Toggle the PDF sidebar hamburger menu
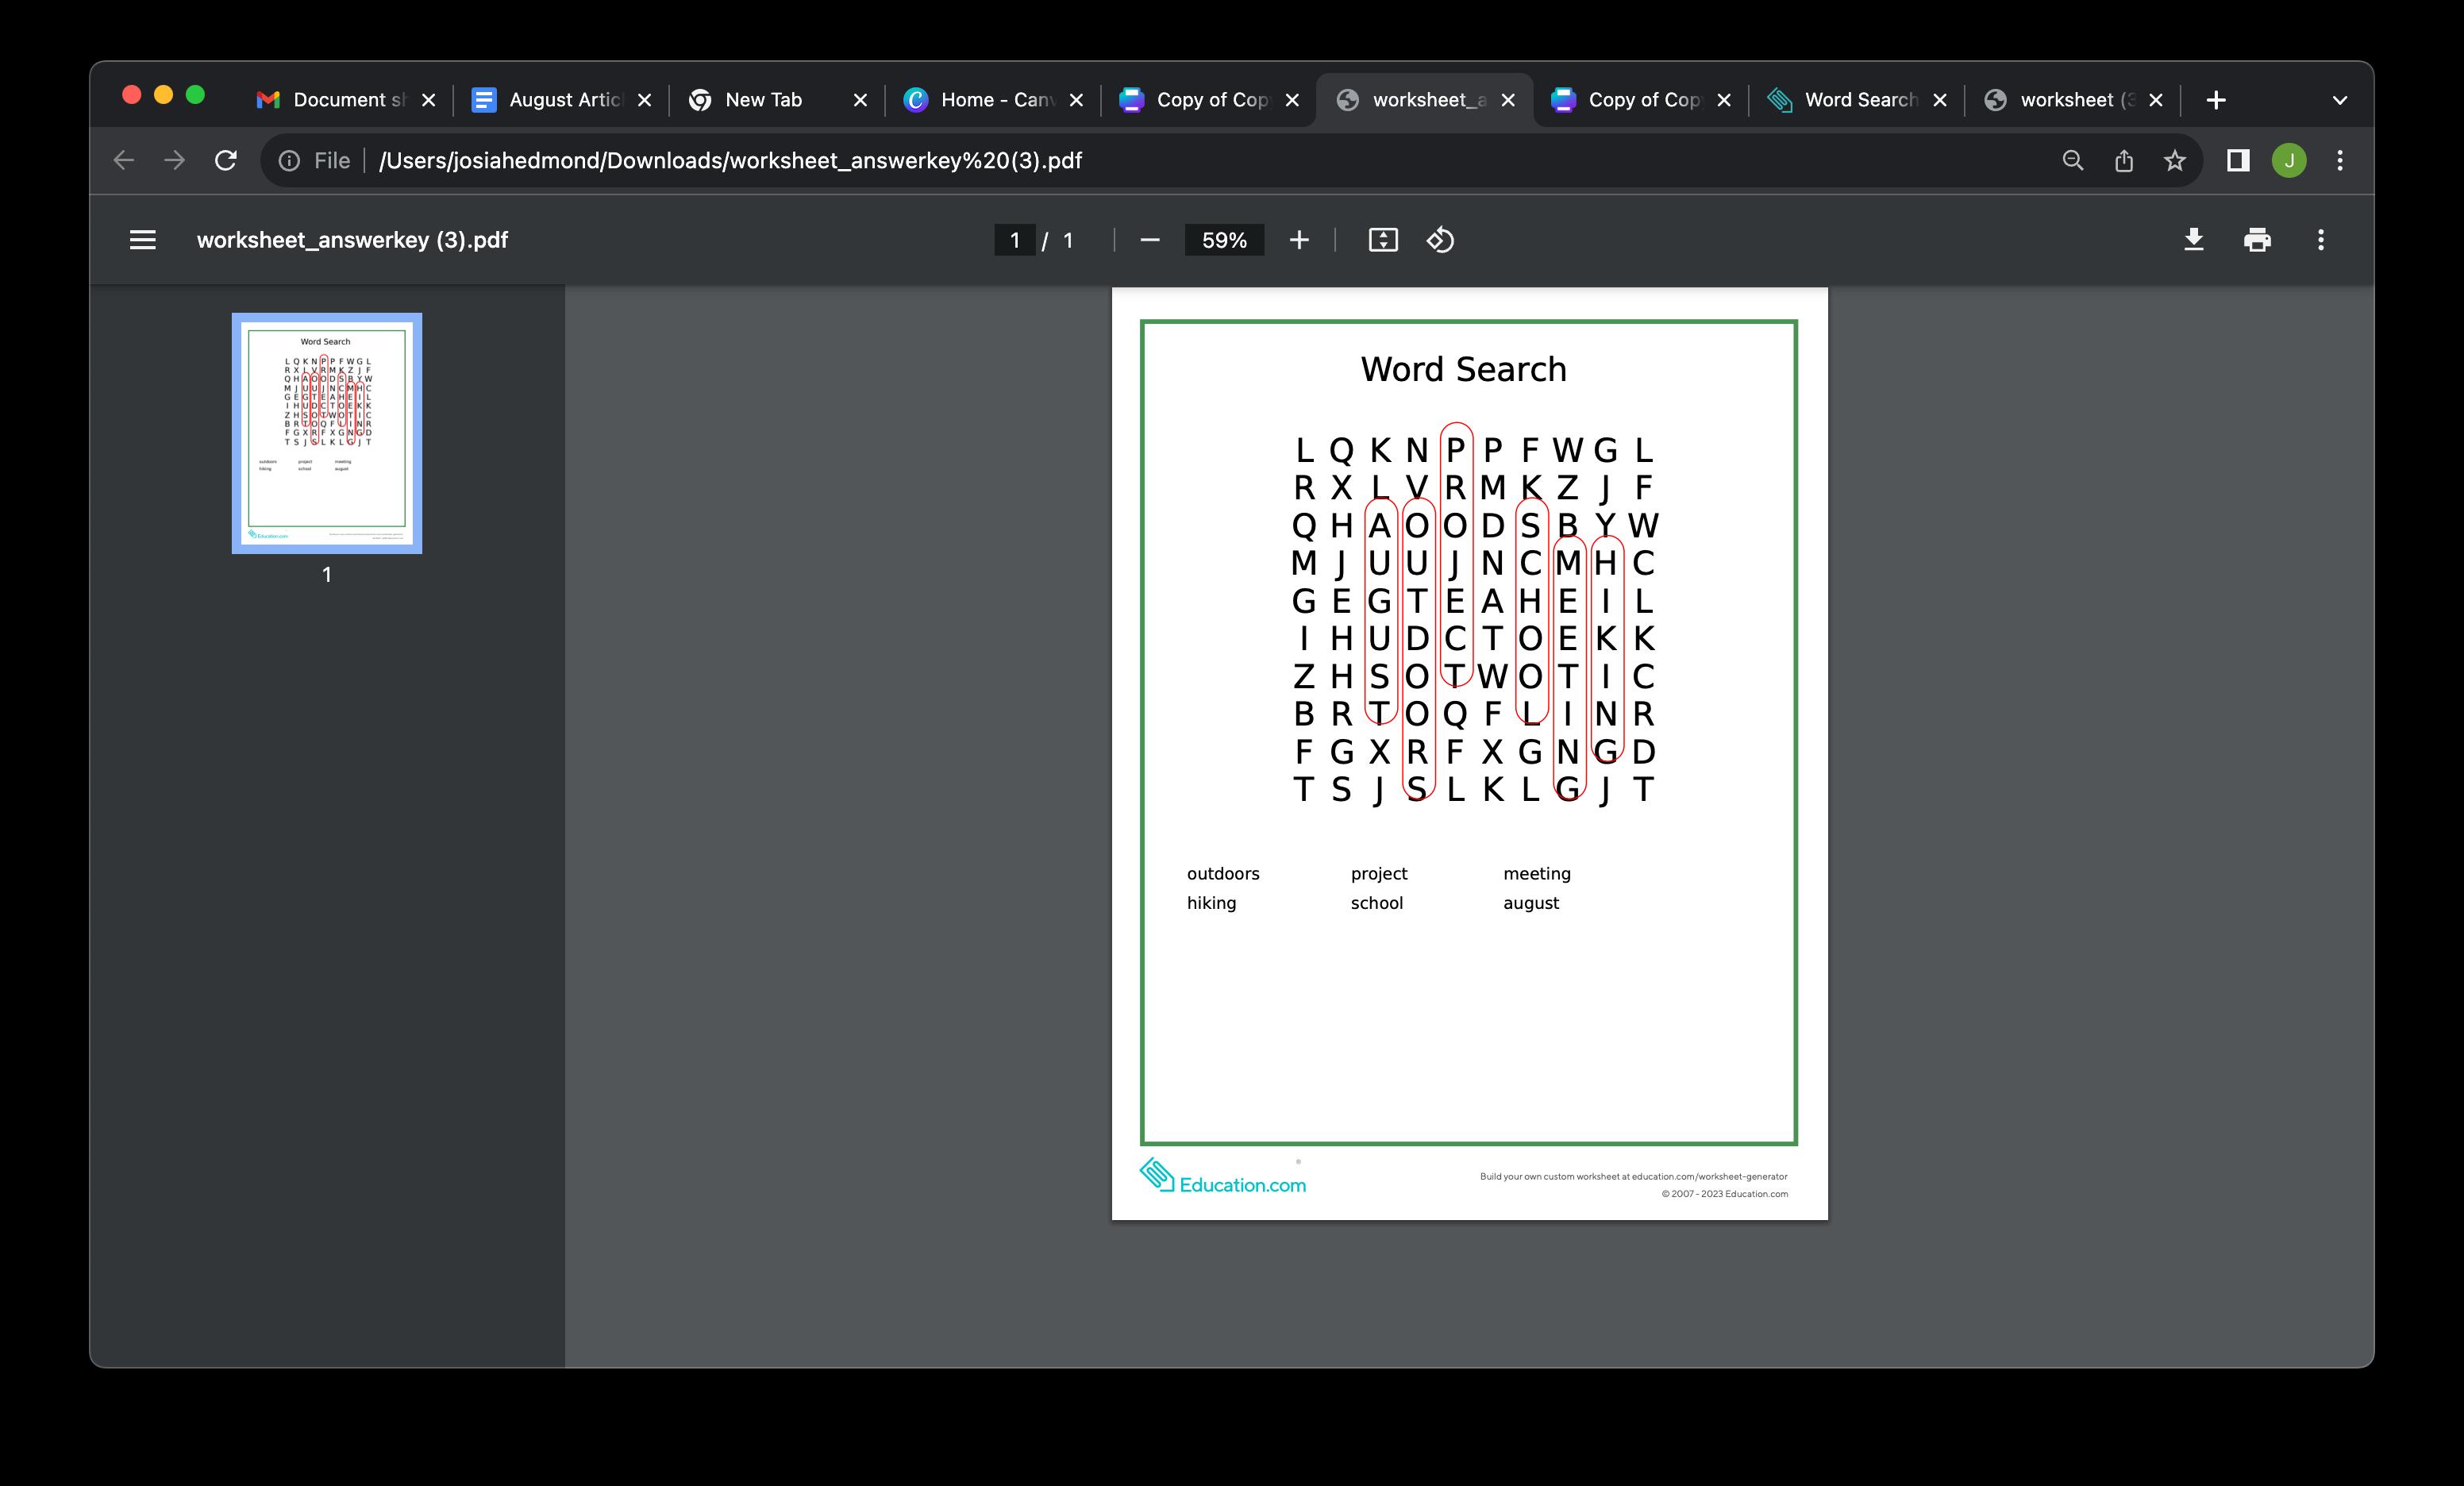2464x1486 pixels. [x=142, y=240]
